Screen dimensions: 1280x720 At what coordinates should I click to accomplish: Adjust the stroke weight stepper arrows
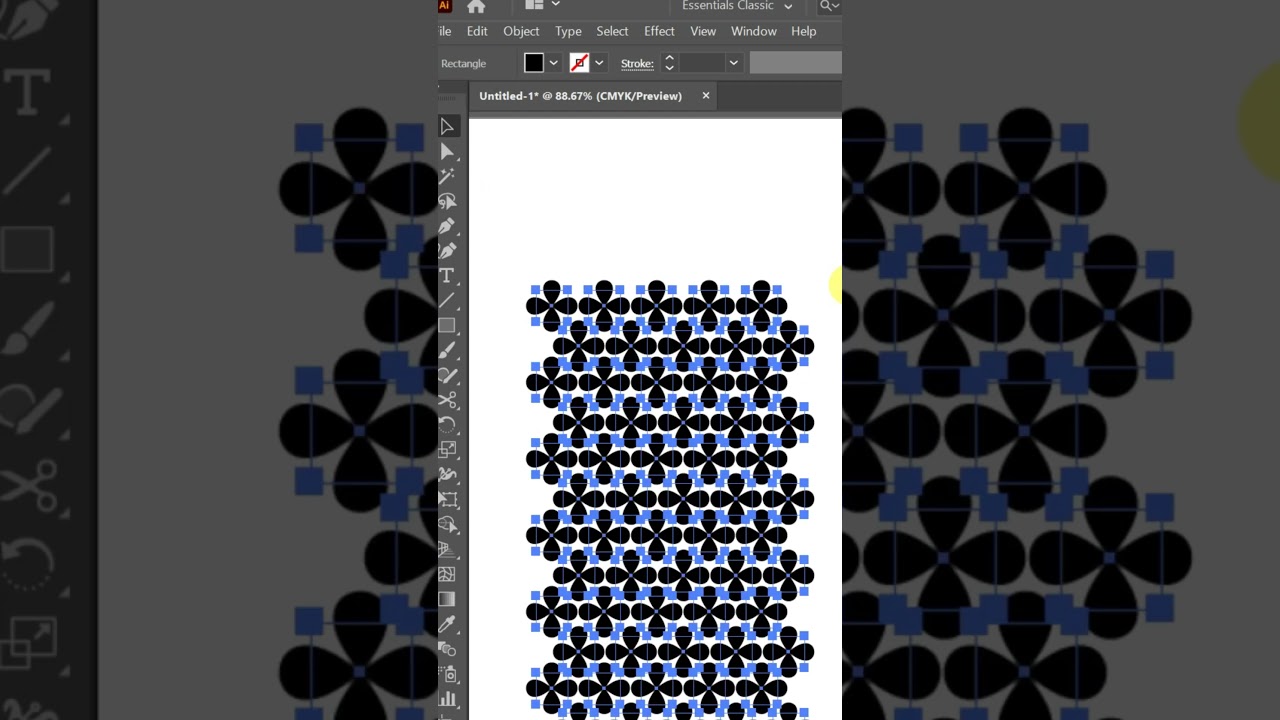(x=669, y=63)
